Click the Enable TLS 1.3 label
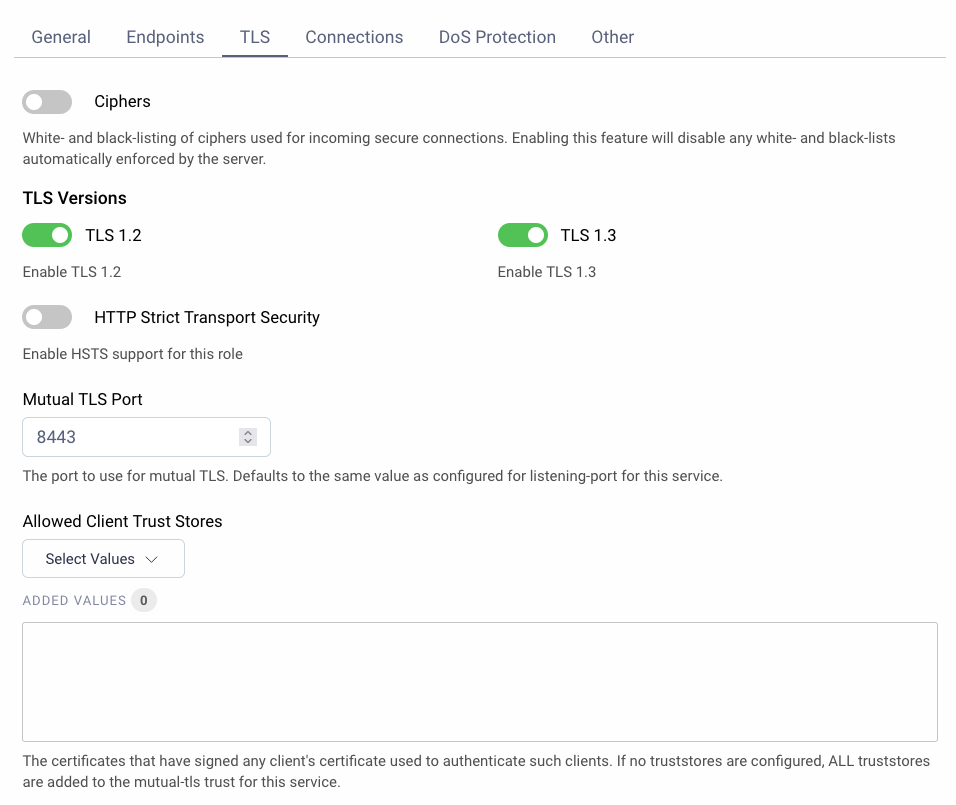This screenshot has height=805, width=956. (546, 271)
